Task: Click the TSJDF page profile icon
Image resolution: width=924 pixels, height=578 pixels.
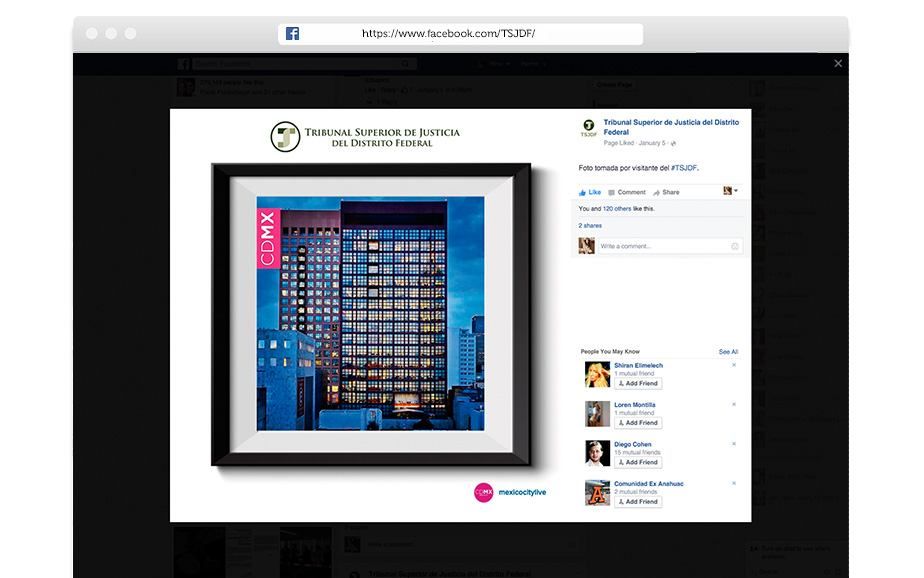Action: click(x=589, y=128)
